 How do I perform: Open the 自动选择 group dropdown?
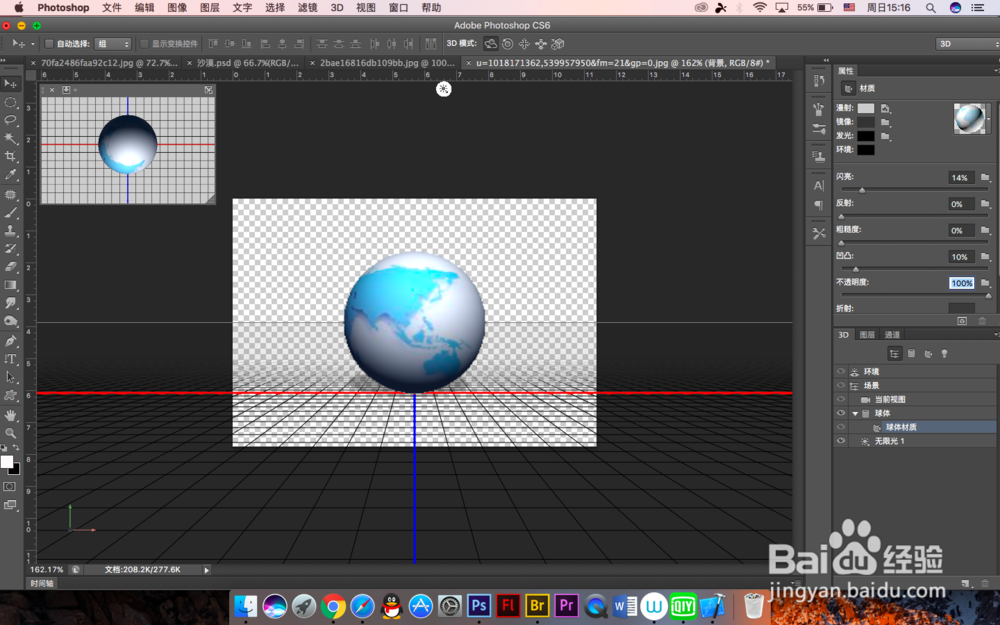[113, 44]
